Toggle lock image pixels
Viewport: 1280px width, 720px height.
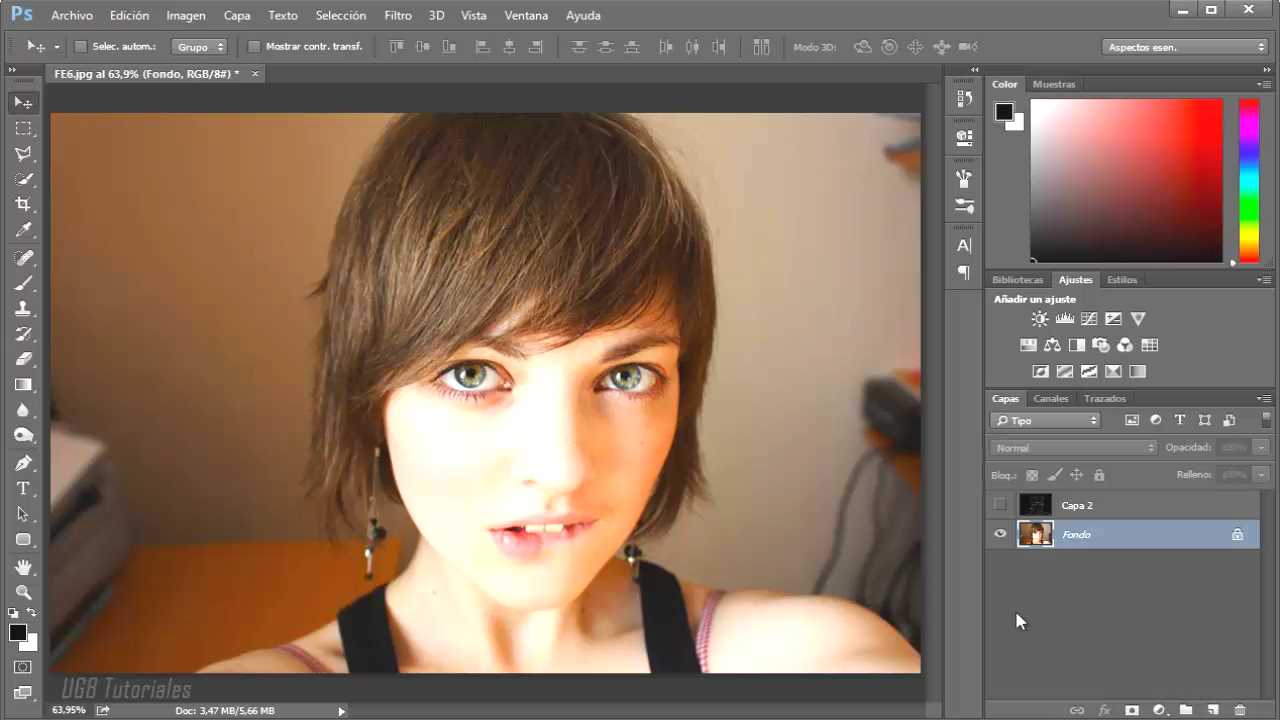coord(1054,475)
